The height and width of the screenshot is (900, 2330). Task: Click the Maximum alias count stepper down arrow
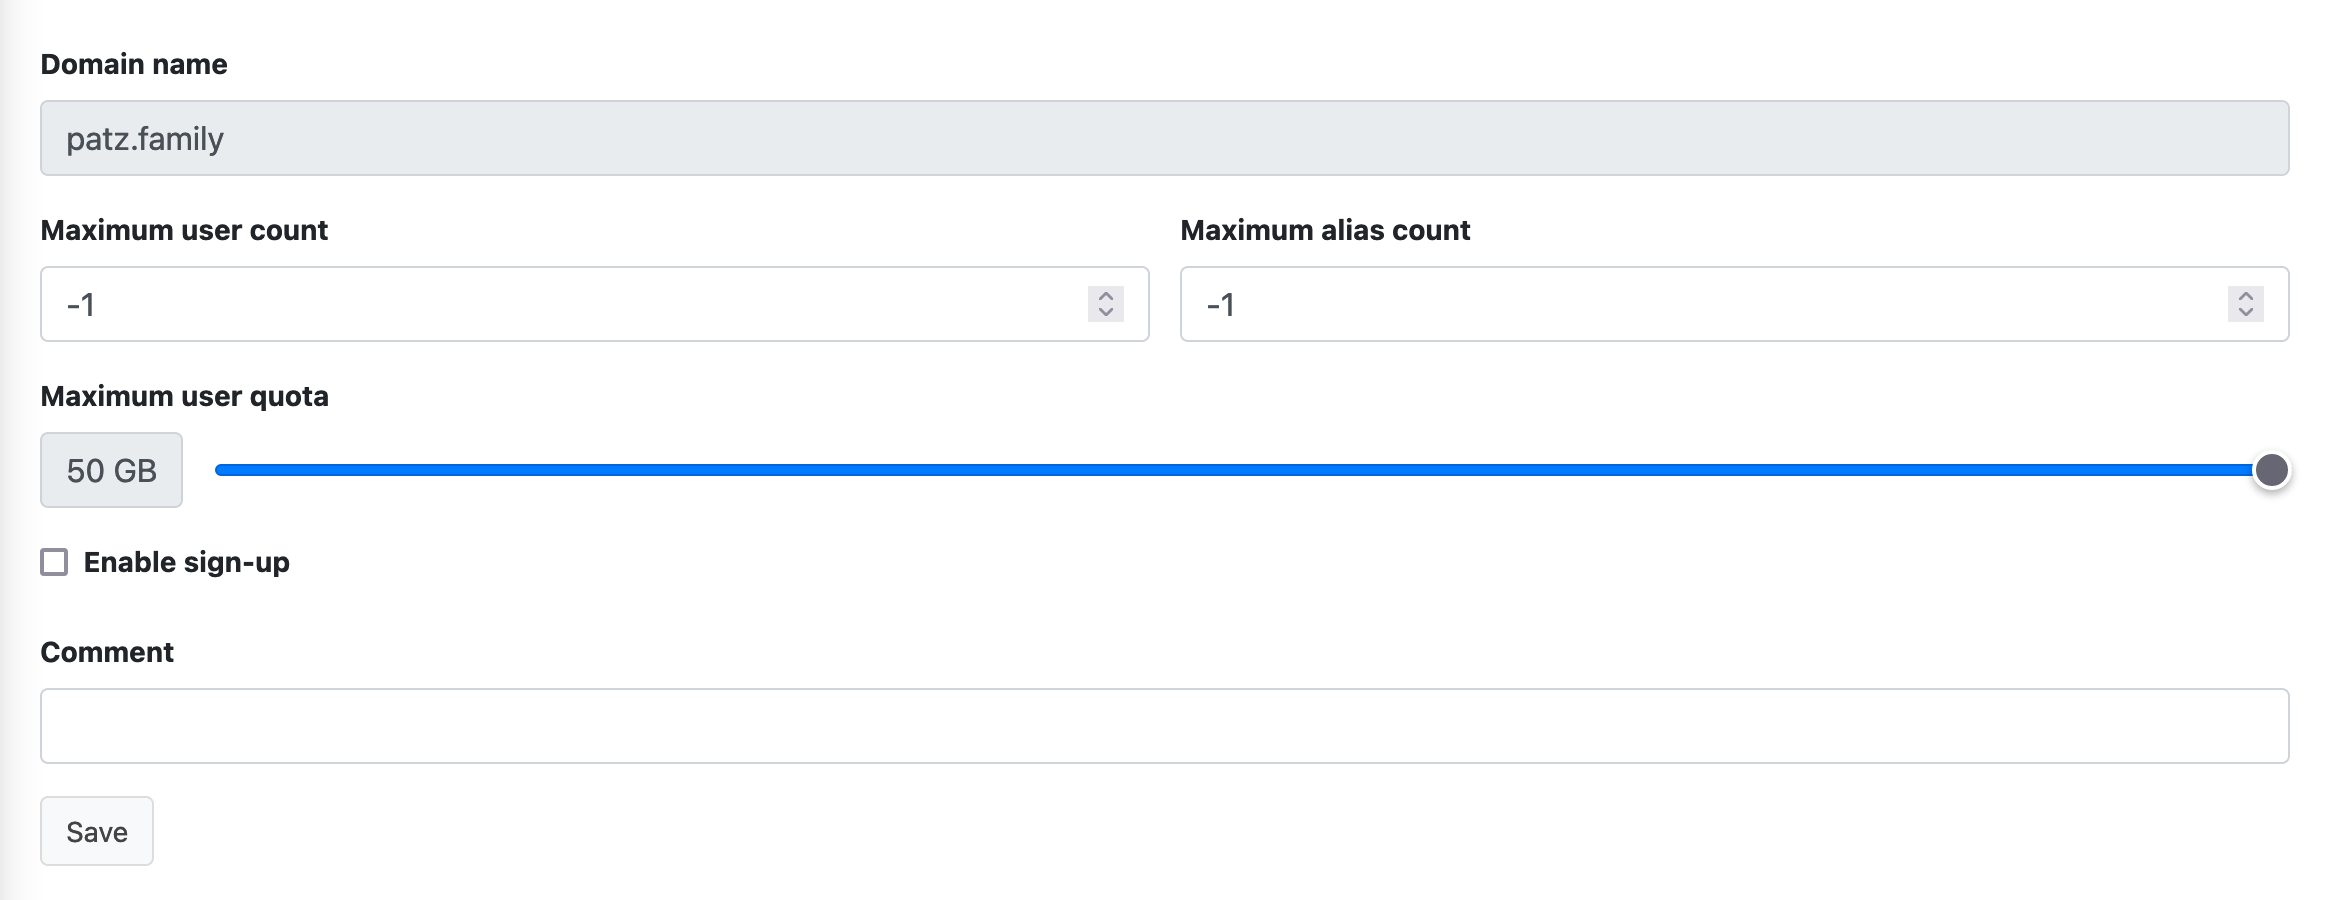2246,314
